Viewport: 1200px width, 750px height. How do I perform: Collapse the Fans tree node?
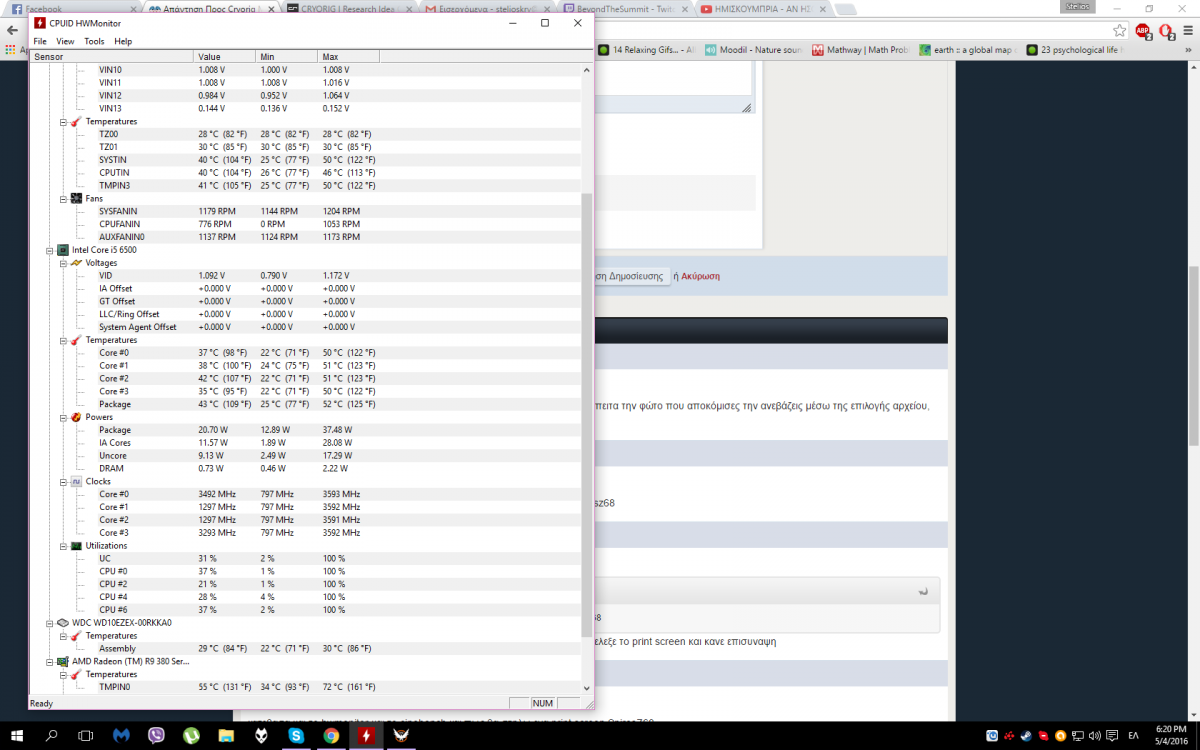pyautogui.click(x=62, y=198)
